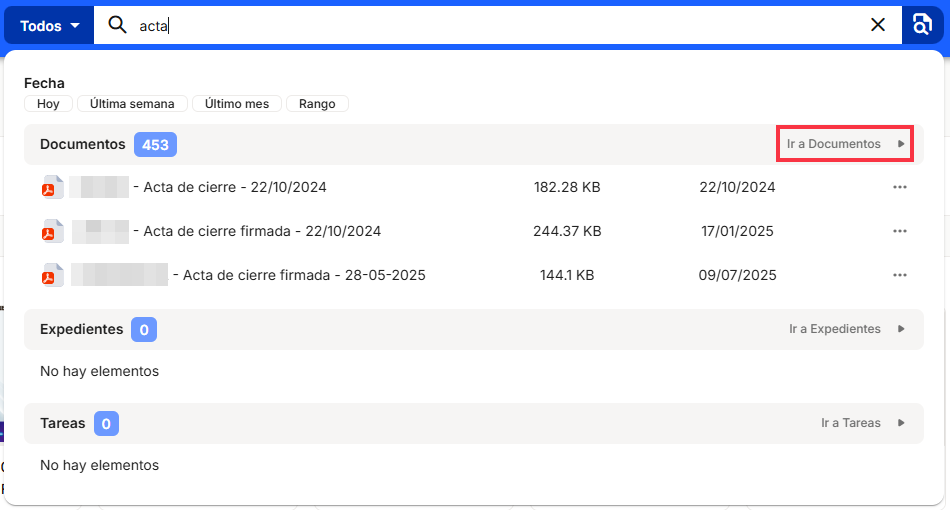This screenshot has height=510, width=950.
Task: Open the PDF icon for Acta de cierre 22/10/2024
Action: coord(52,188)
